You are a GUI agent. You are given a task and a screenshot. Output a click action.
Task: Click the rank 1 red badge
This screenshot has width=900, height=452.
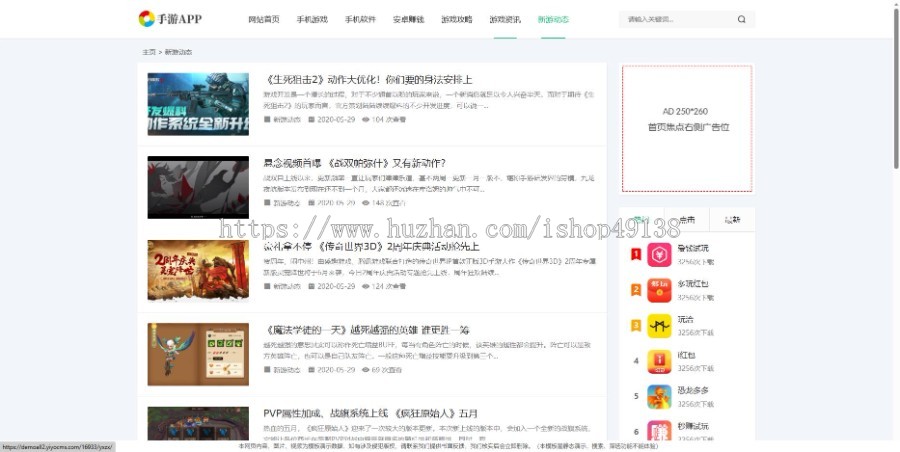(636, 254)
